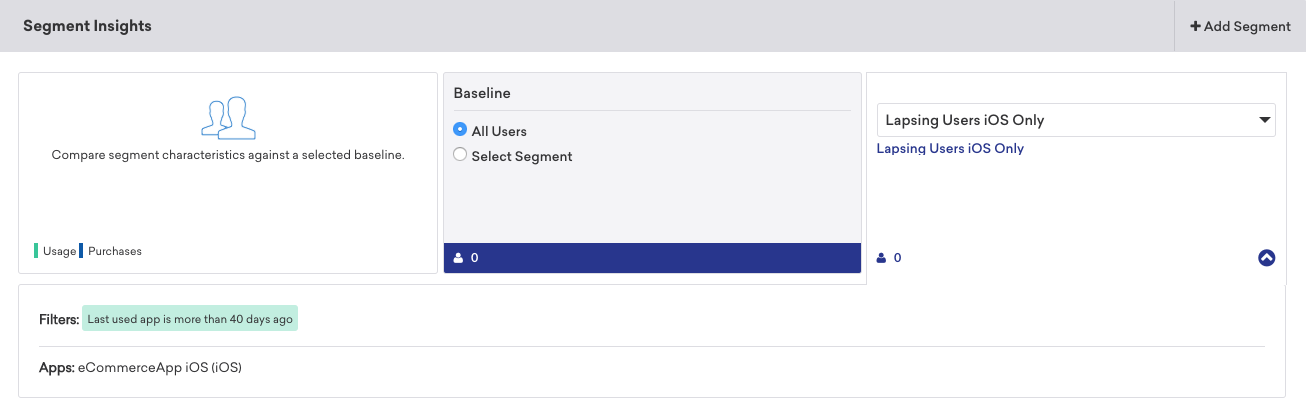Click the blue Purchases legend swatch

pyautogui.click(x=81, y=250)
